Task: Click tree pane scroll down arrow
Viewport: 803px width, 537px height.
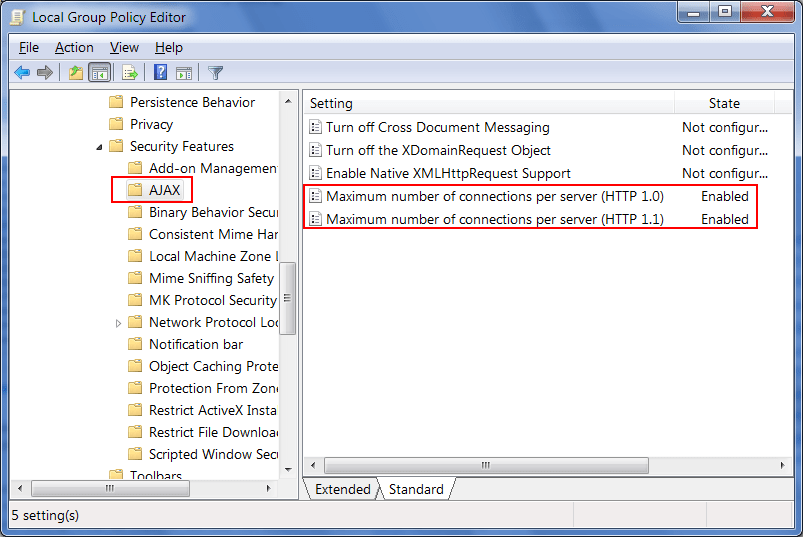Action: coord(288,469)
